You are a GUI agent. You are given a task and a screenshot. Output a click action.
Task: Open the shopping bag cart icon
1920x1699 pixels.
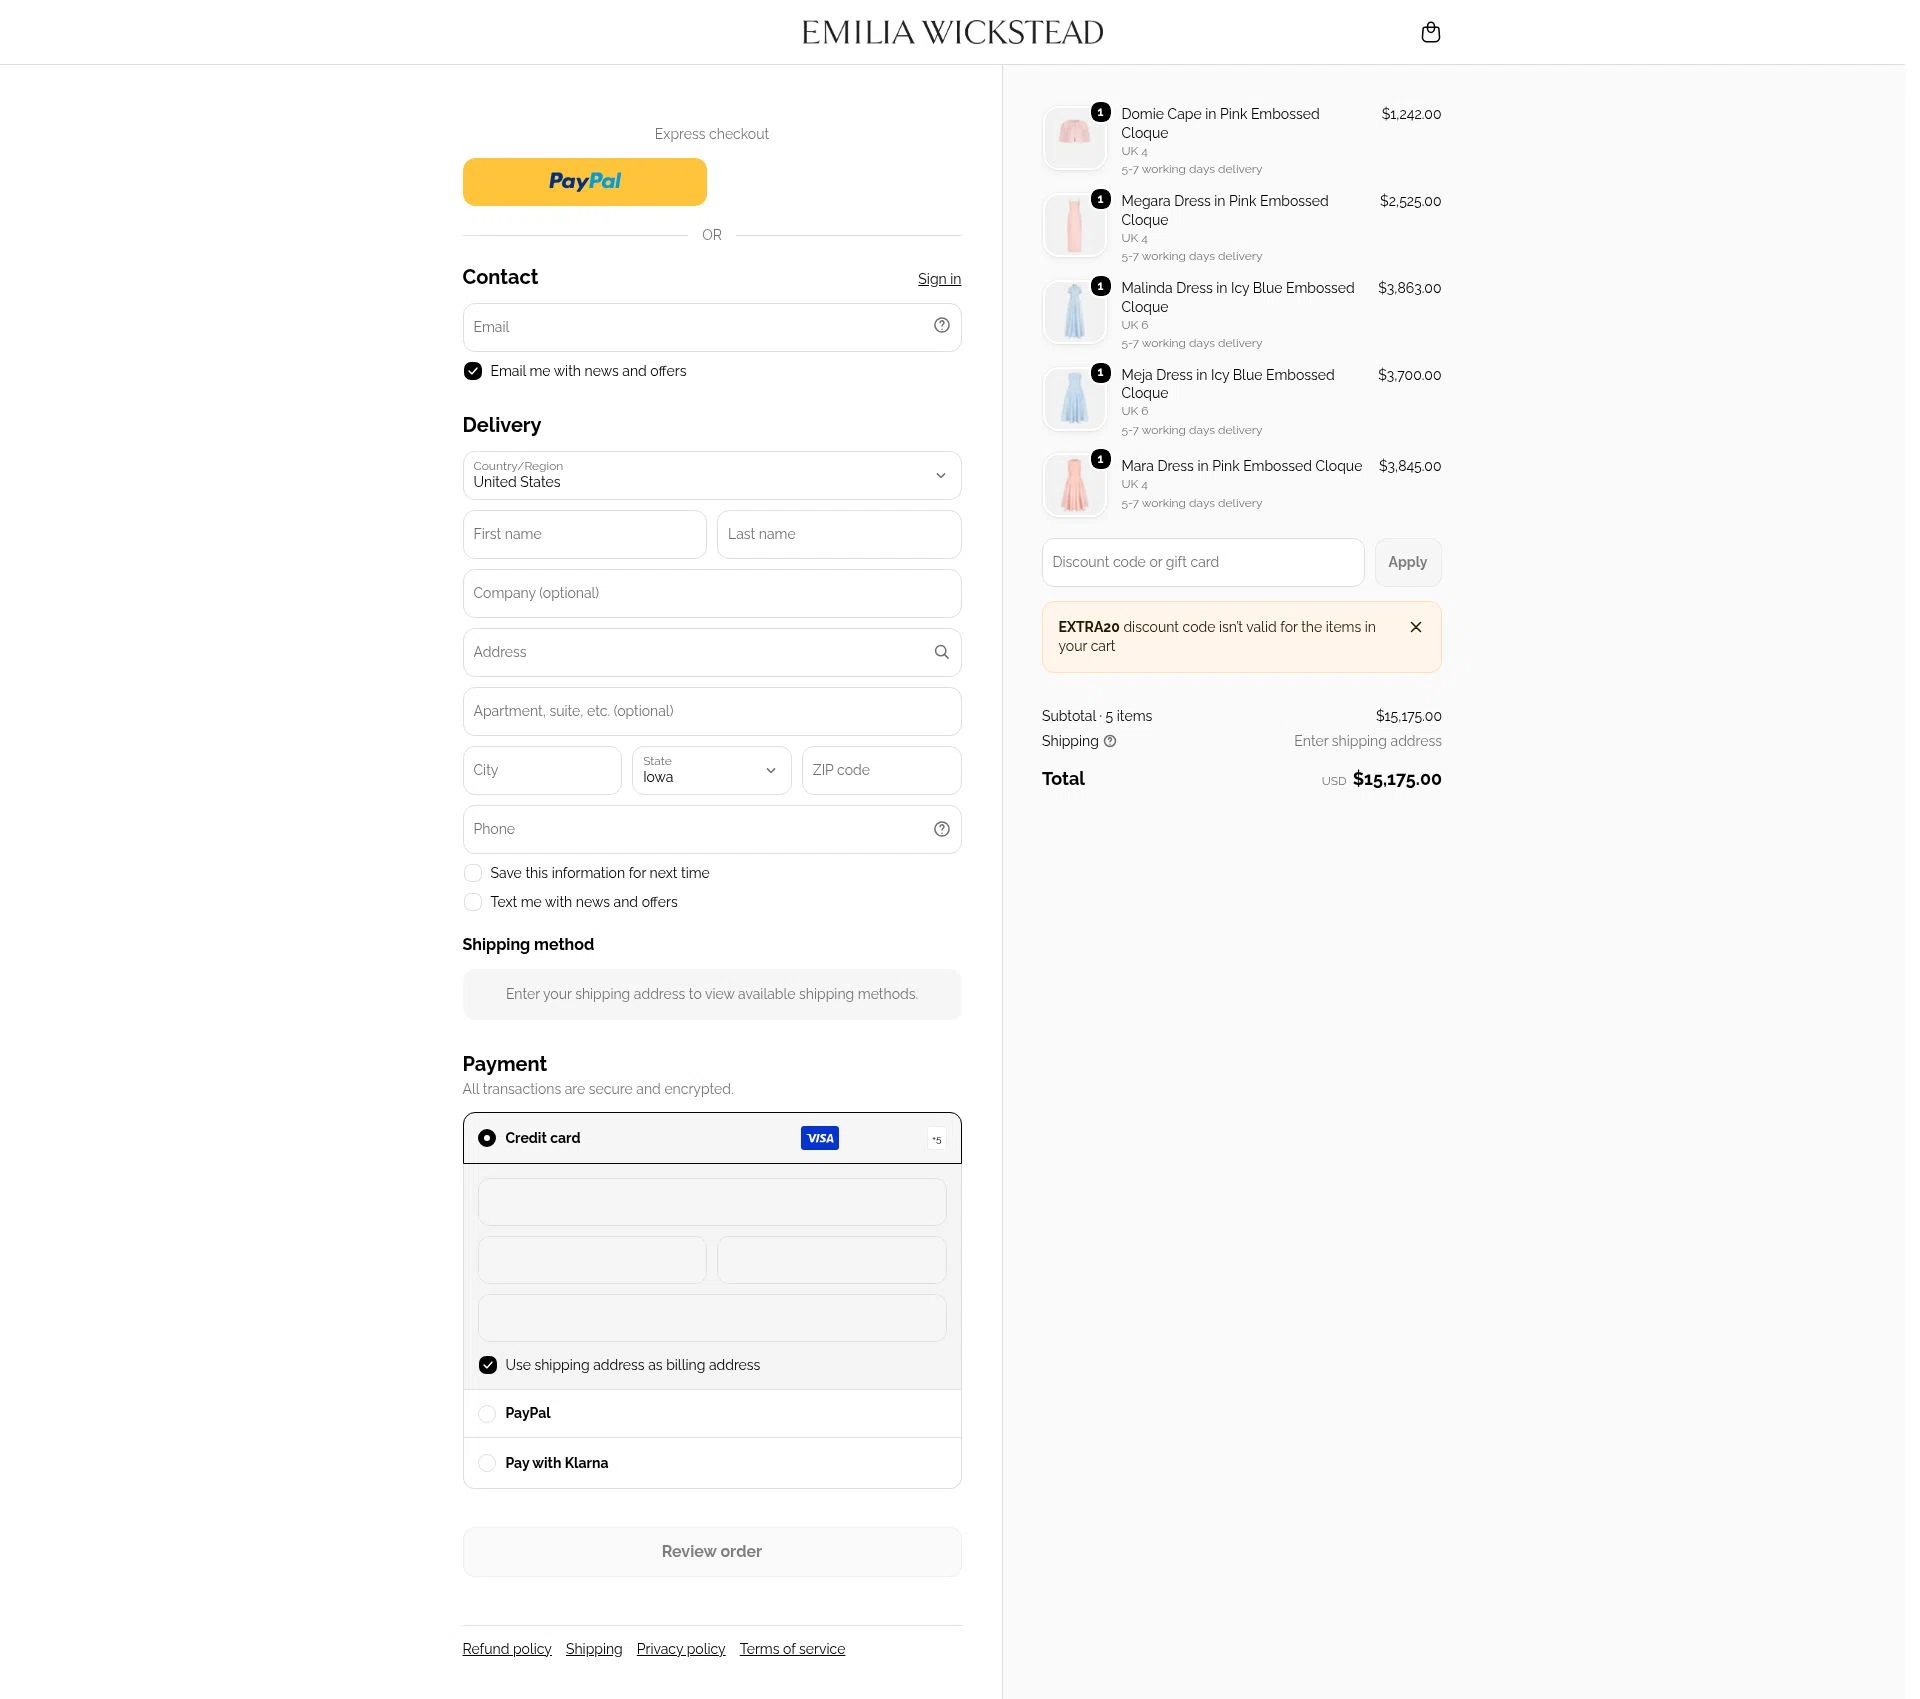1431,32
